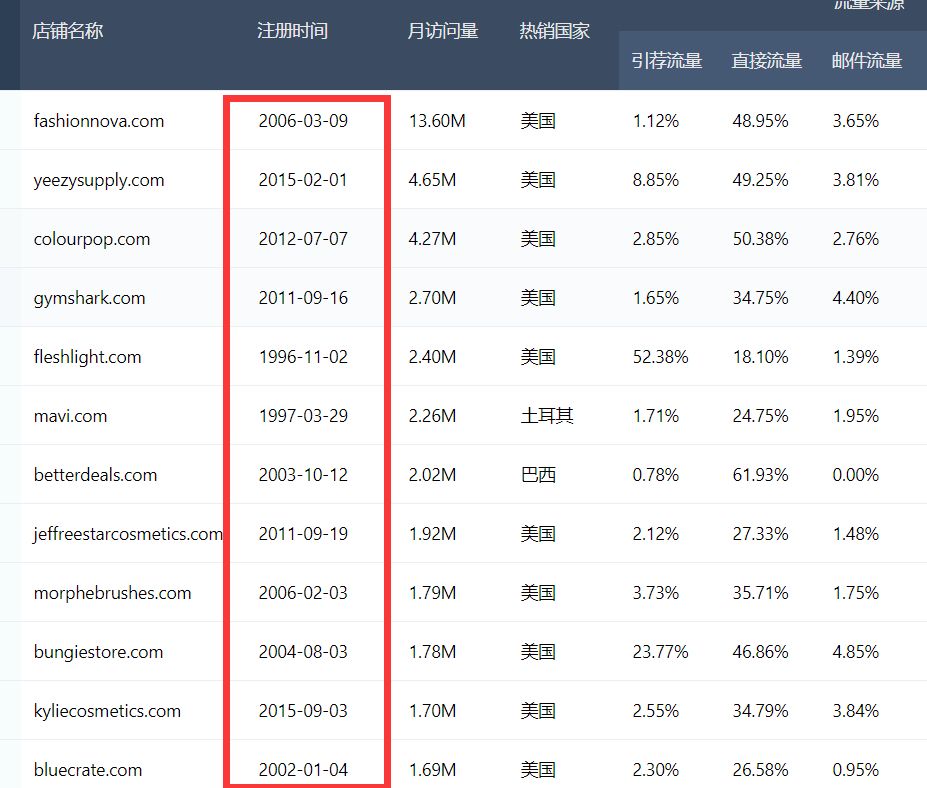Click the 引荐流量 column header
Viewport: 927px width, 788px height.
(x=666, y=60)
